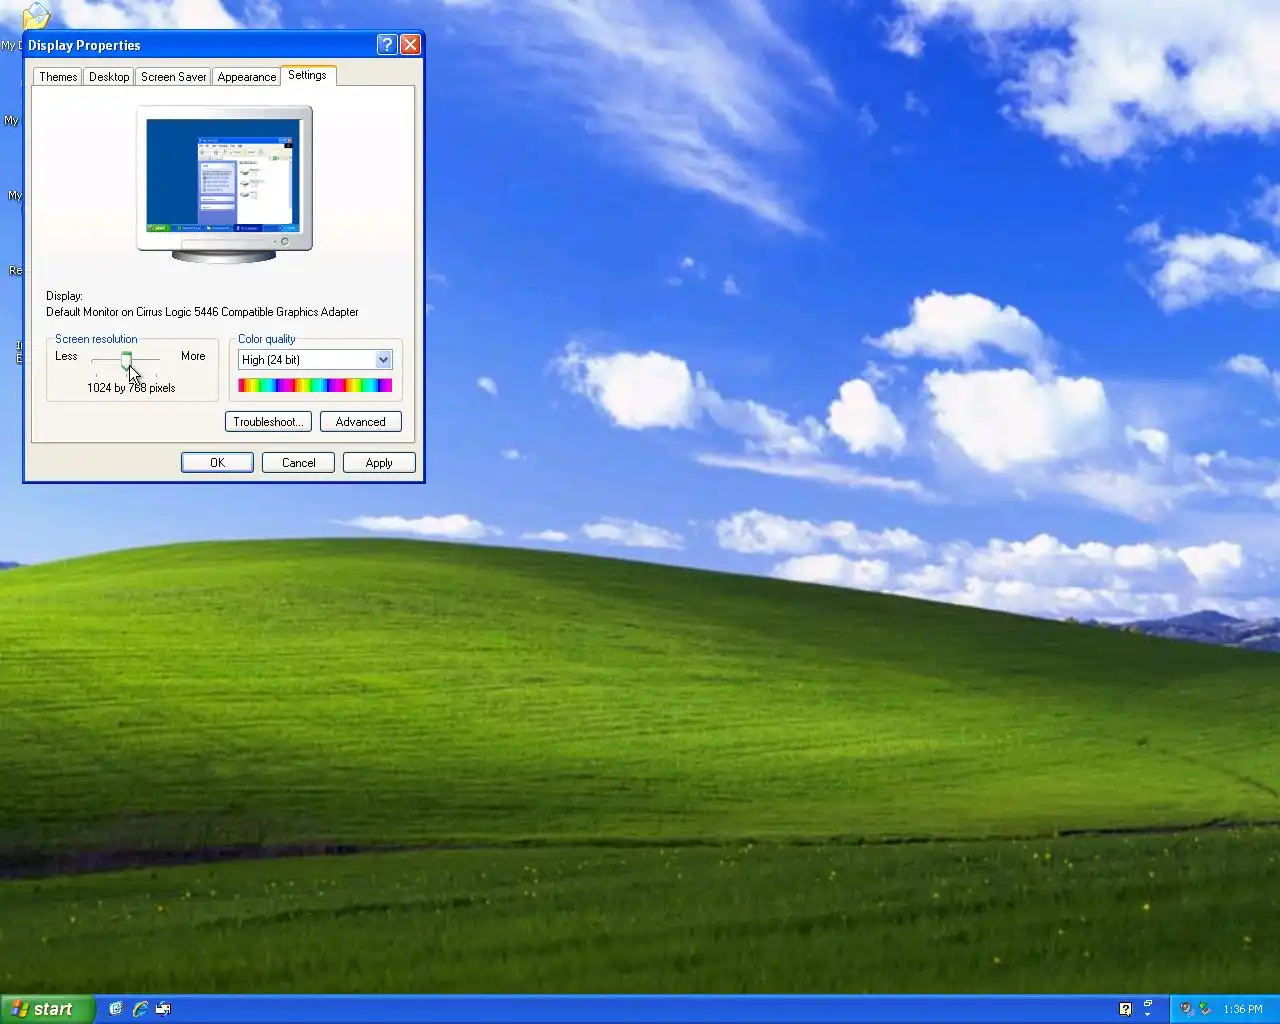The height and width of the screenshot is (1024, 1280).
Task: Open the language bar options arrow
Action: pos(1148,1013)
